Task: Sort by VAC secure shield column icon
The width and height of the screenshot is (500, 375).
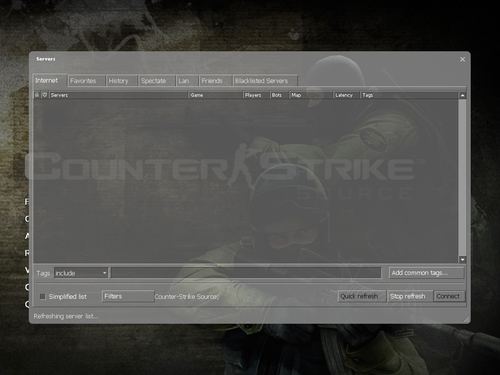Action: pyautogui.click(x=45, y=95)
